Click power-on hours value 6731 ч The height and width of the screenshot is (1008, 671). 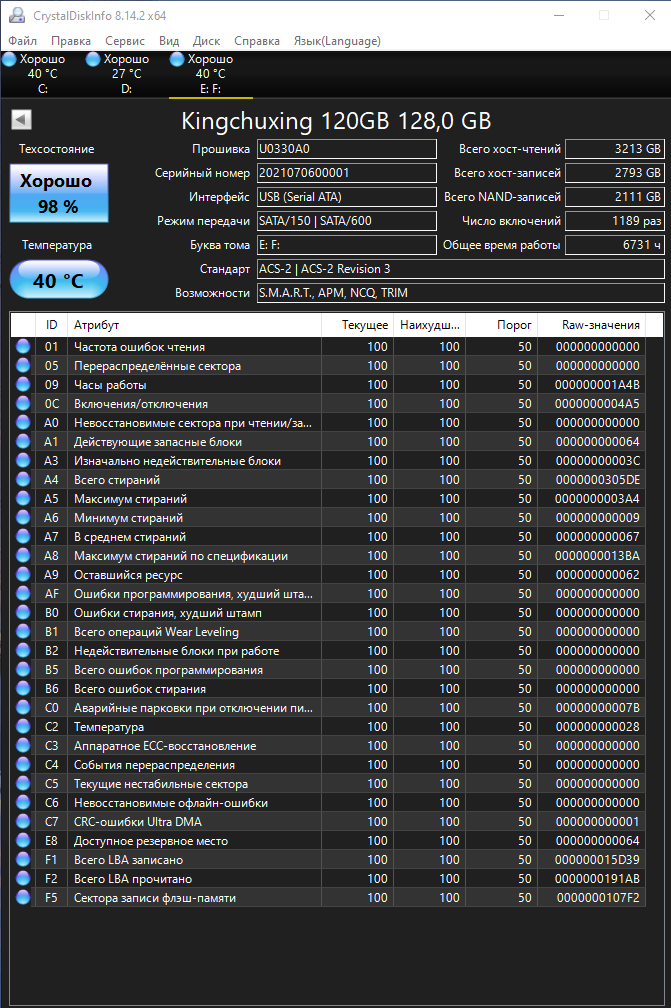coord(614,245)
